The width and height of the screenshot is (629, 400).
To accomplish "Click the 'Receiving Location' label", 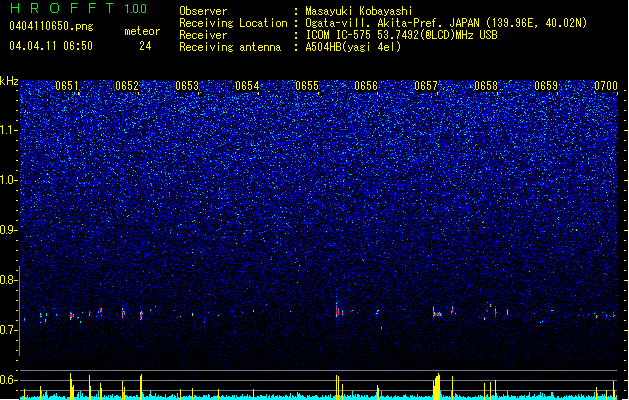I will coord(233,23).
